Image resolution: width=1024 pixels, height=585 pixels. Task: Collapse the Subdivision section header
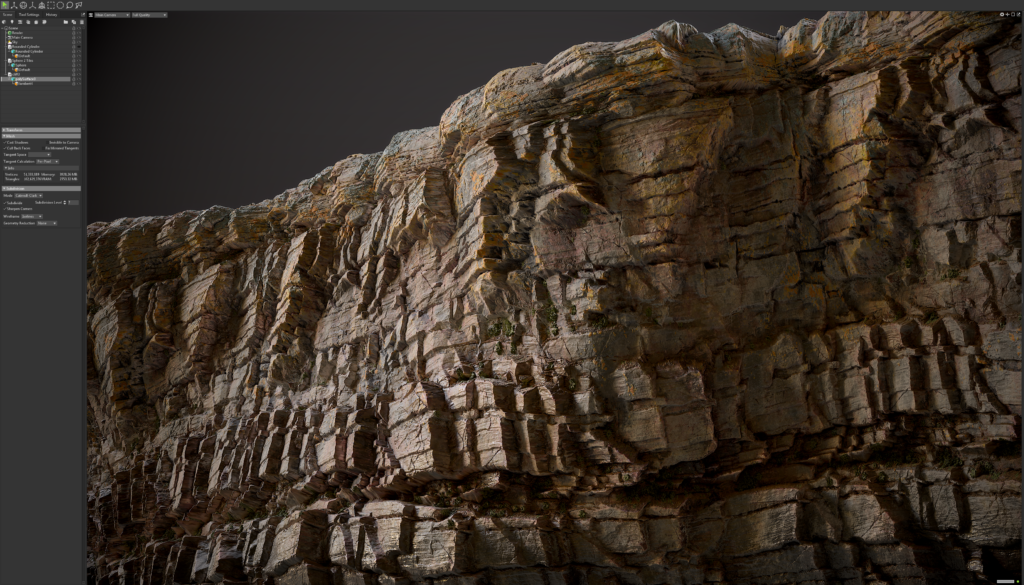click(41, 189)
